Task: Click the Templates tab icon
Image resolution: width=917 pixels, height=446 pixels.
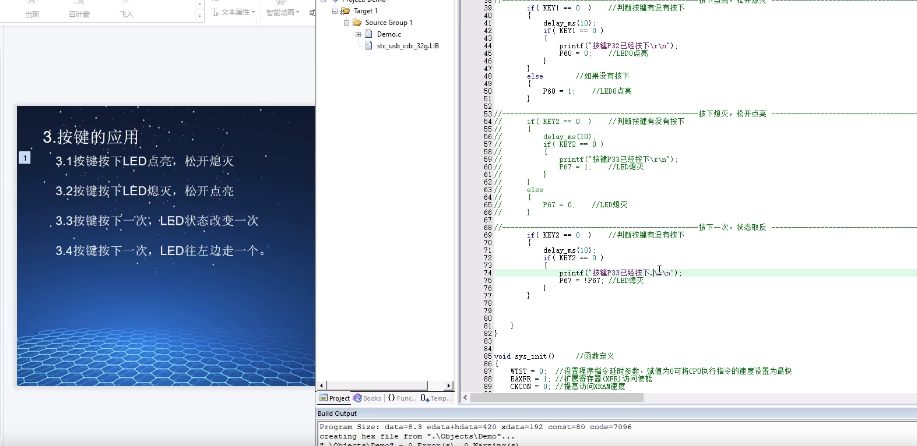Action: click(x=425, y=398)
